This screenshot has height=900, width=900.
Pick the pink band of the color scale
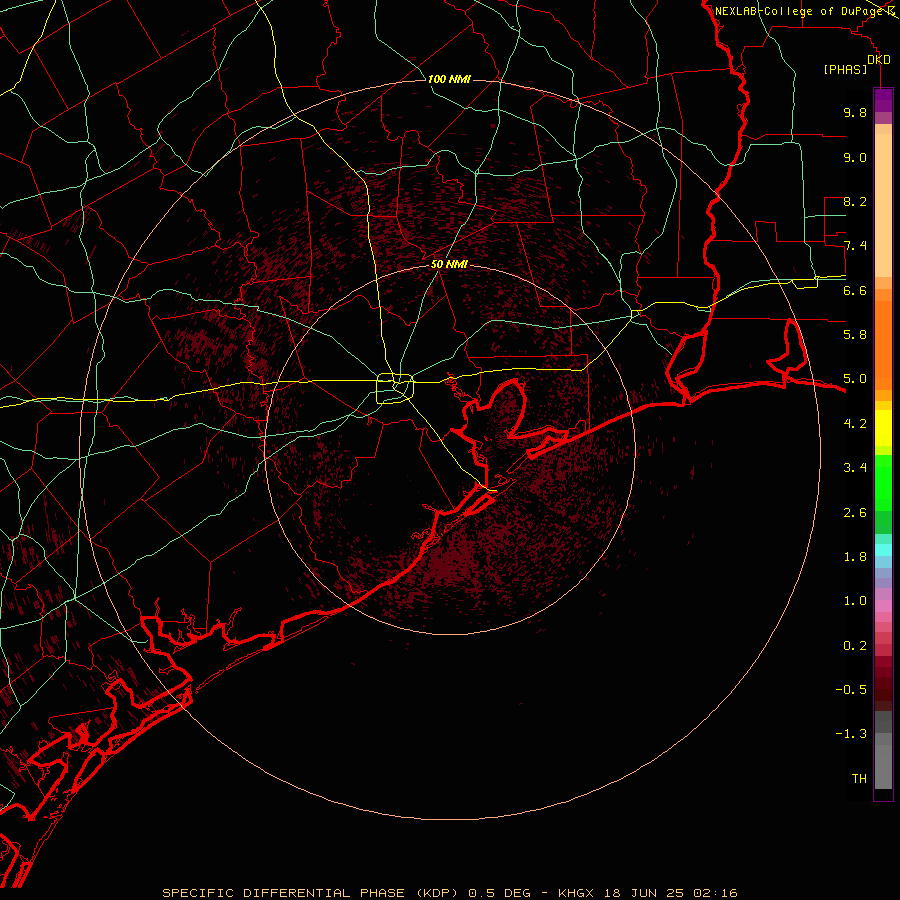tap(883, 606)
